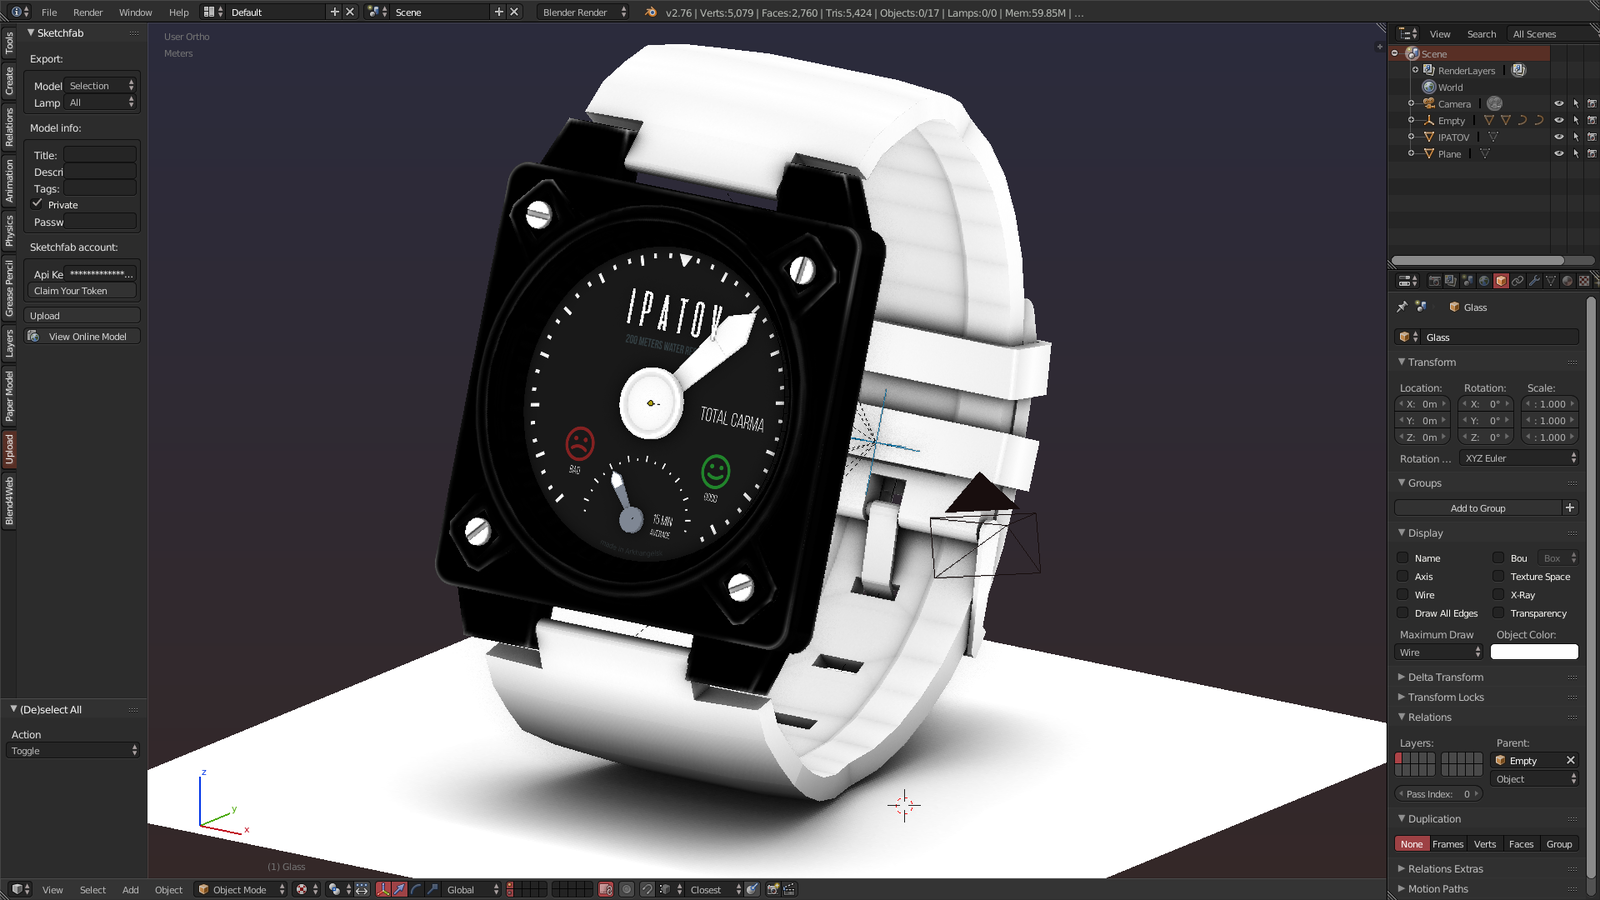
Task: Open the Toggle action dropdown
Action: coord(73,750)
